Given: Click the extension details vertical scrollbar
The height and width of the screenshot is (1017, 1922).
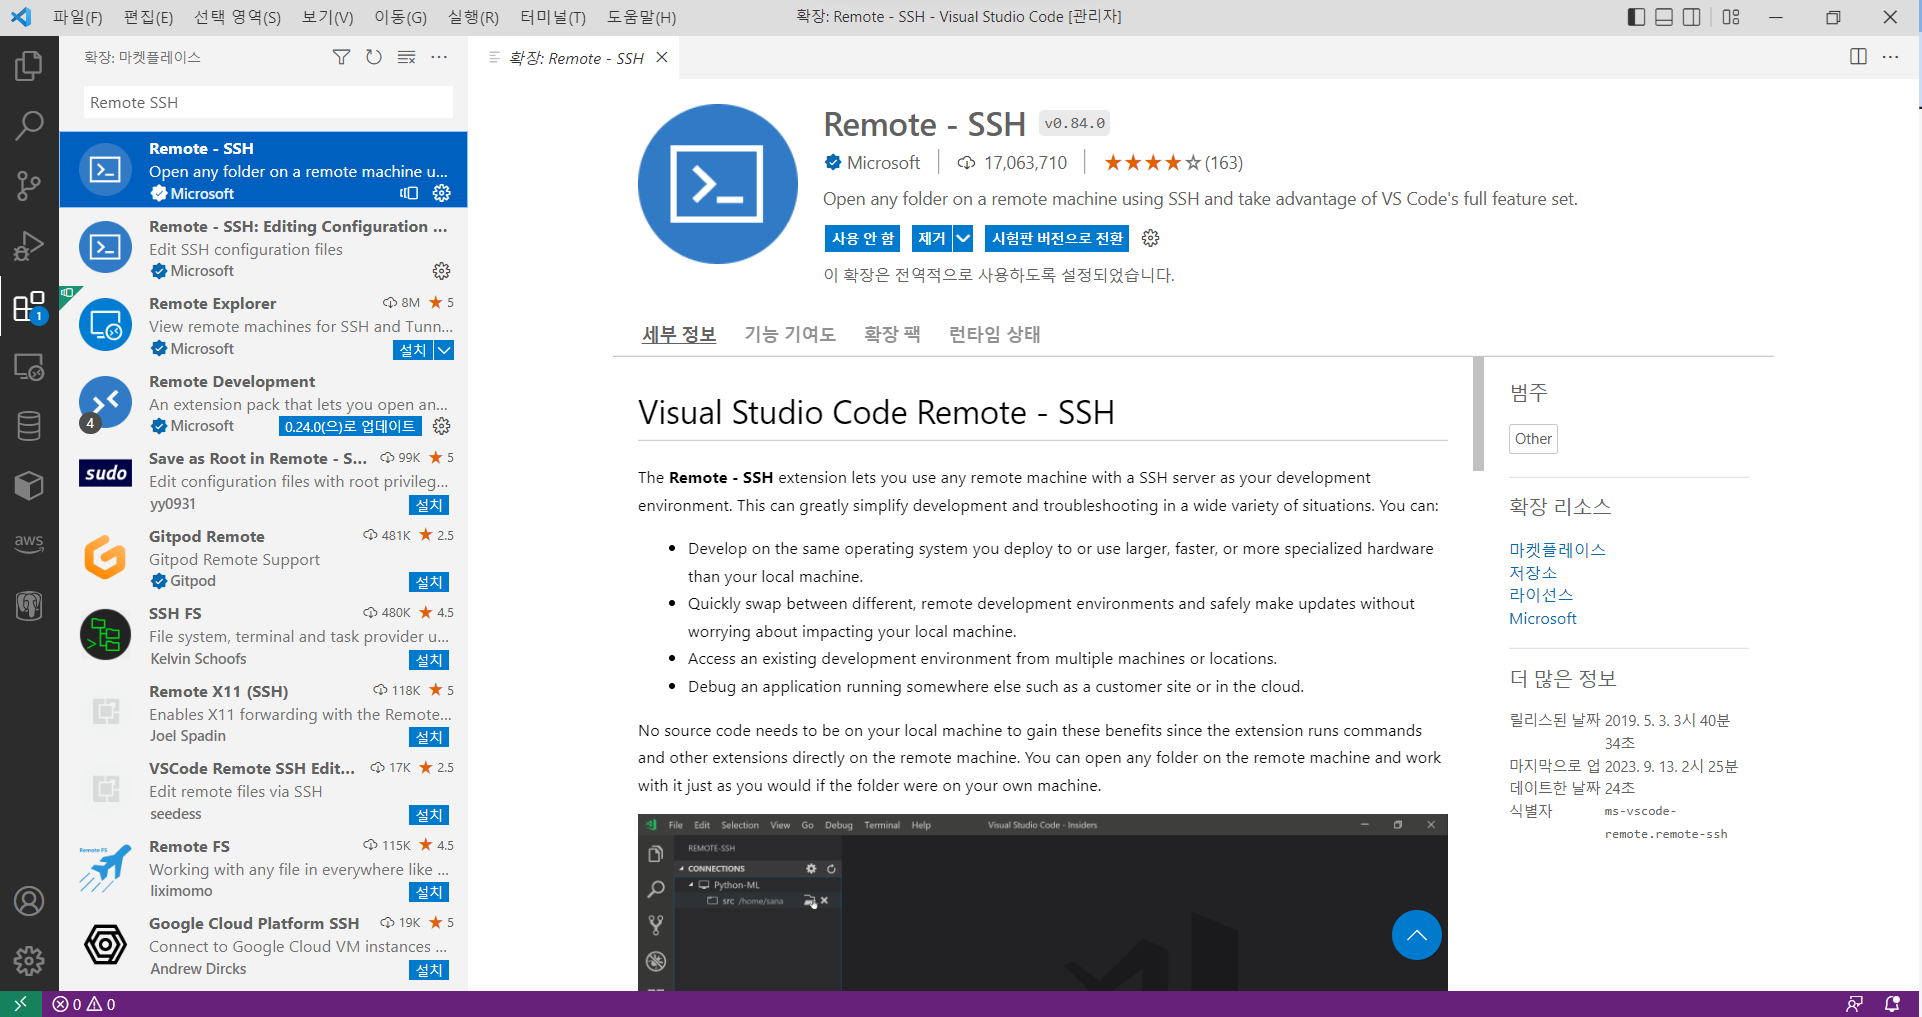Looking at the screenshot, I should click(1479, 413).
